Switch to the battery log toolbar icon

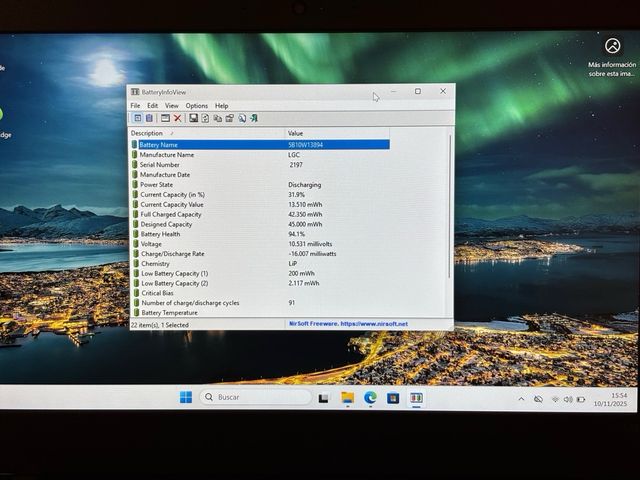click(149, 118)
